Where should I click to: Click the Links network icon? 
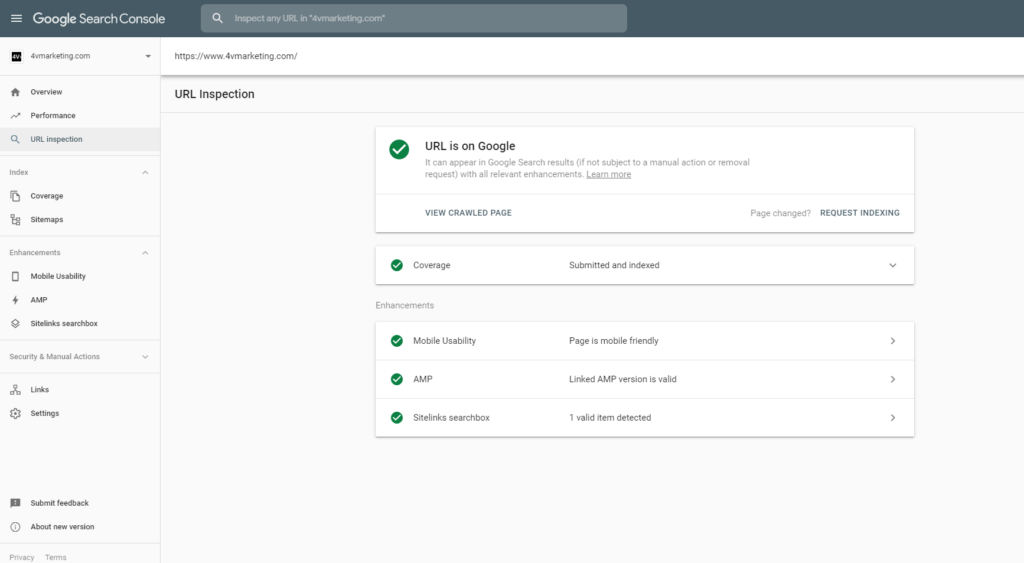[15, 390]
